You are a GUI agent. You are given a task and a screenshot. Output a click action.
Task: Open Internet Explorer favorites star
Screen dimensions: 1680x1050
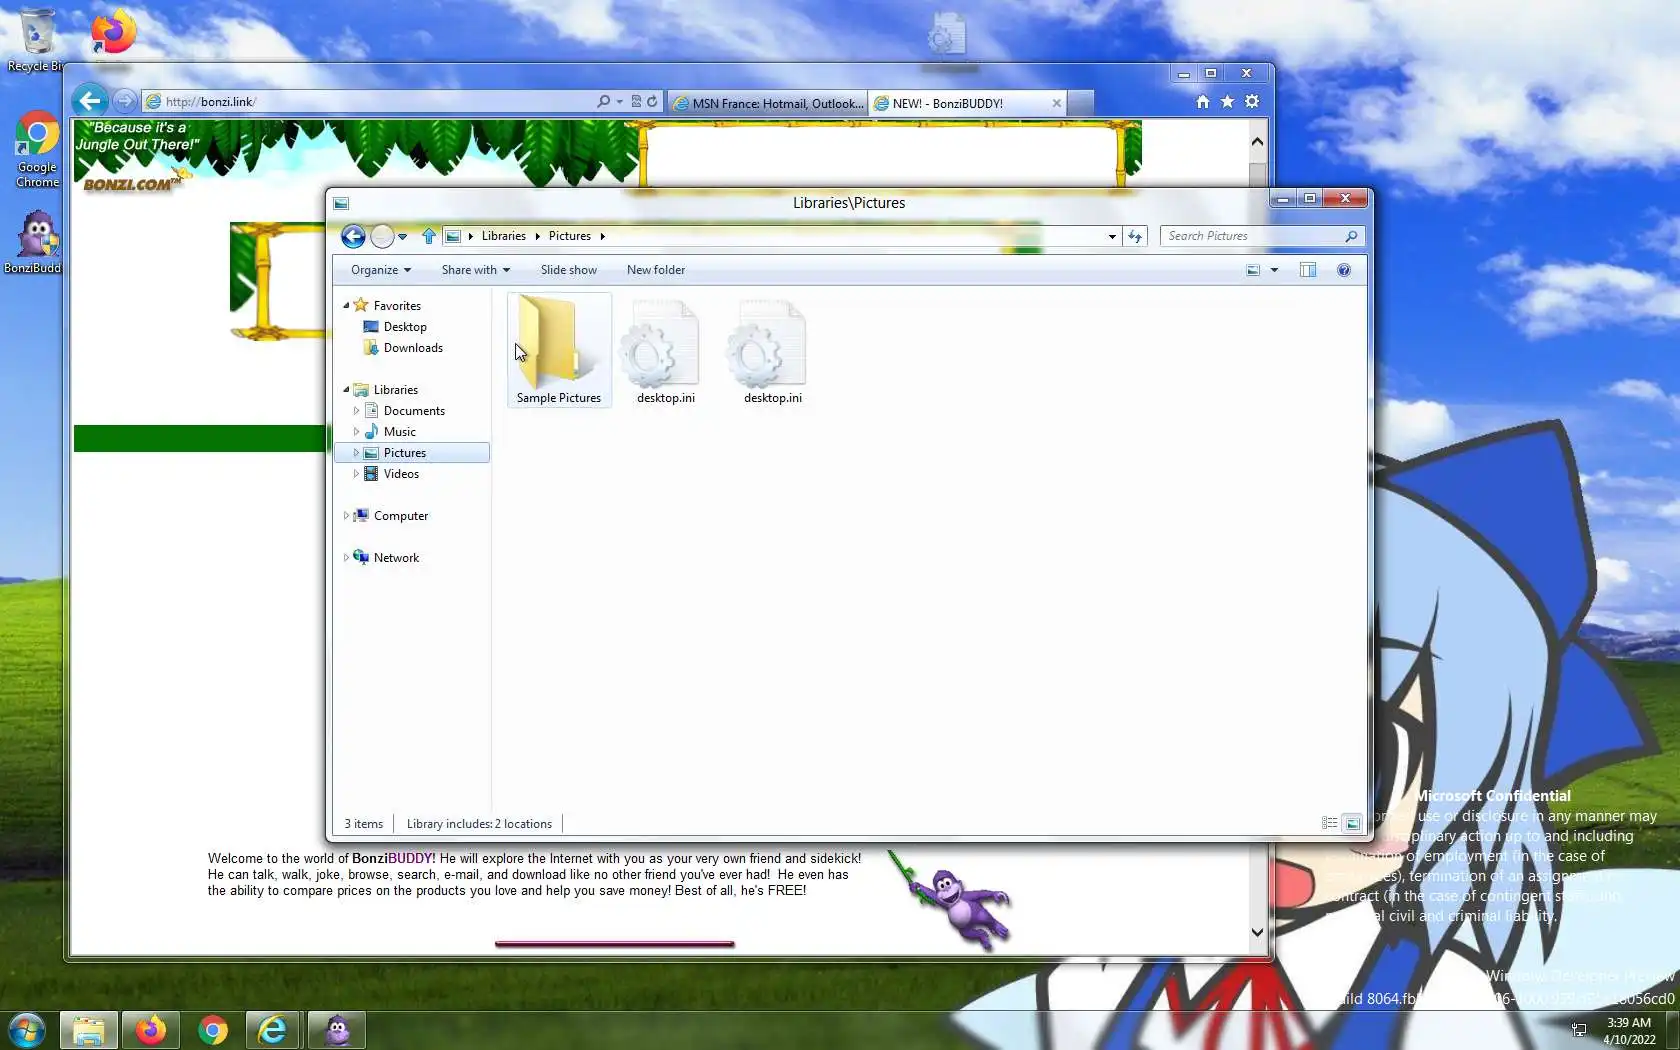tap(1227, 102)
